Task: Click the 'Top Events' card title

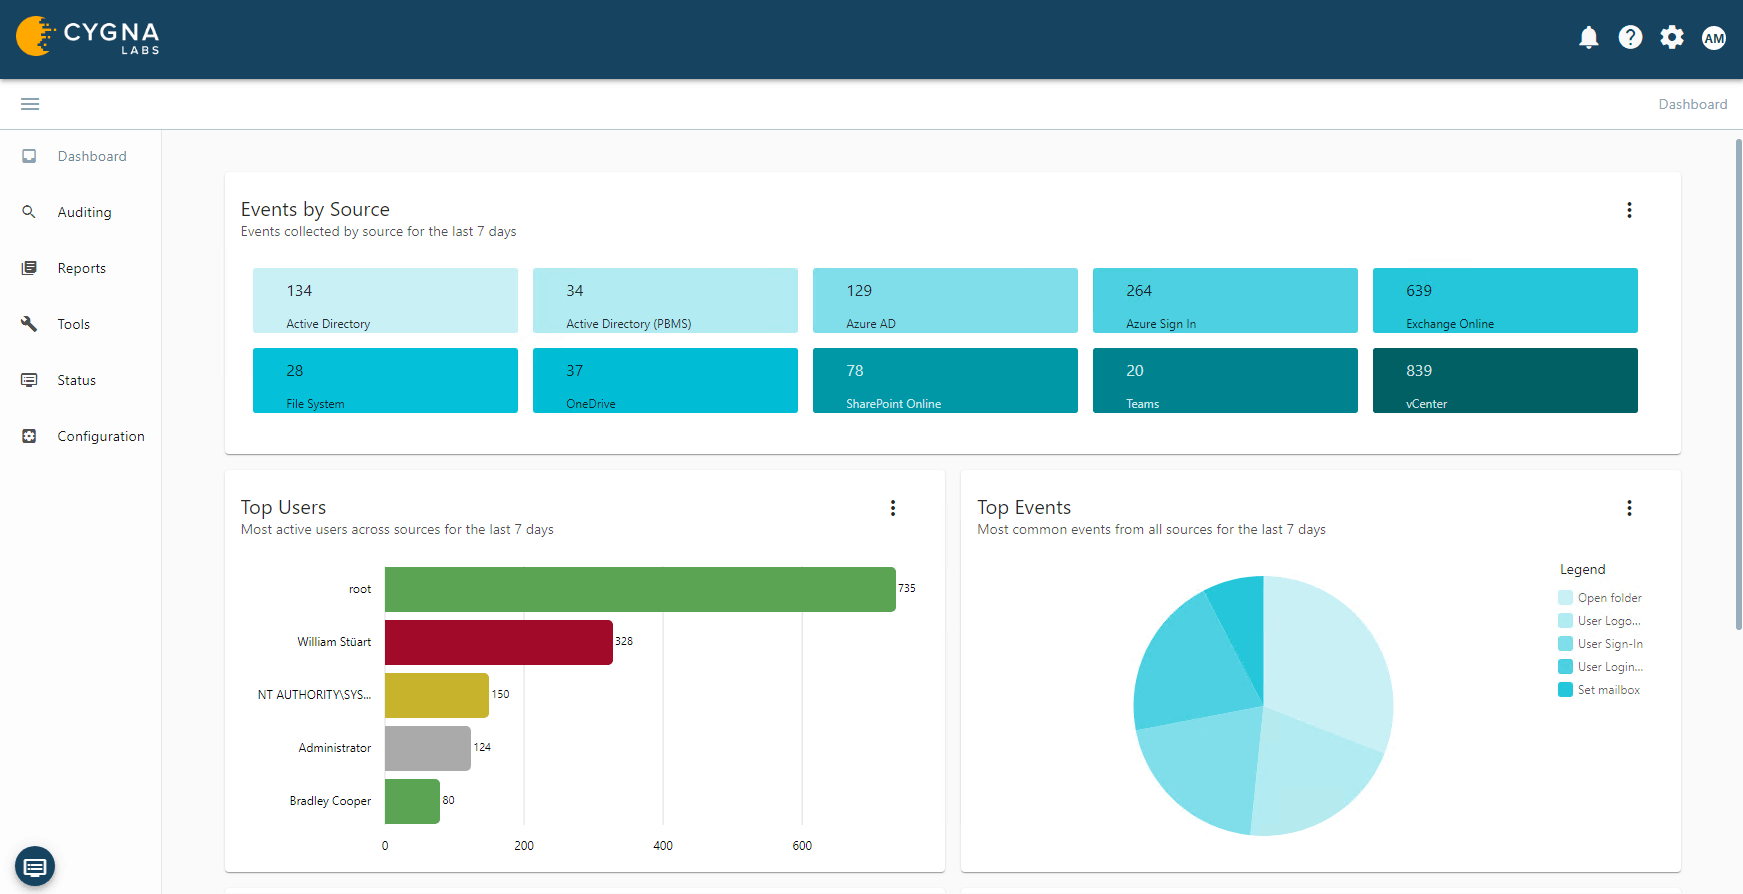Action: pyautogui.click(x=1024, y=508)
